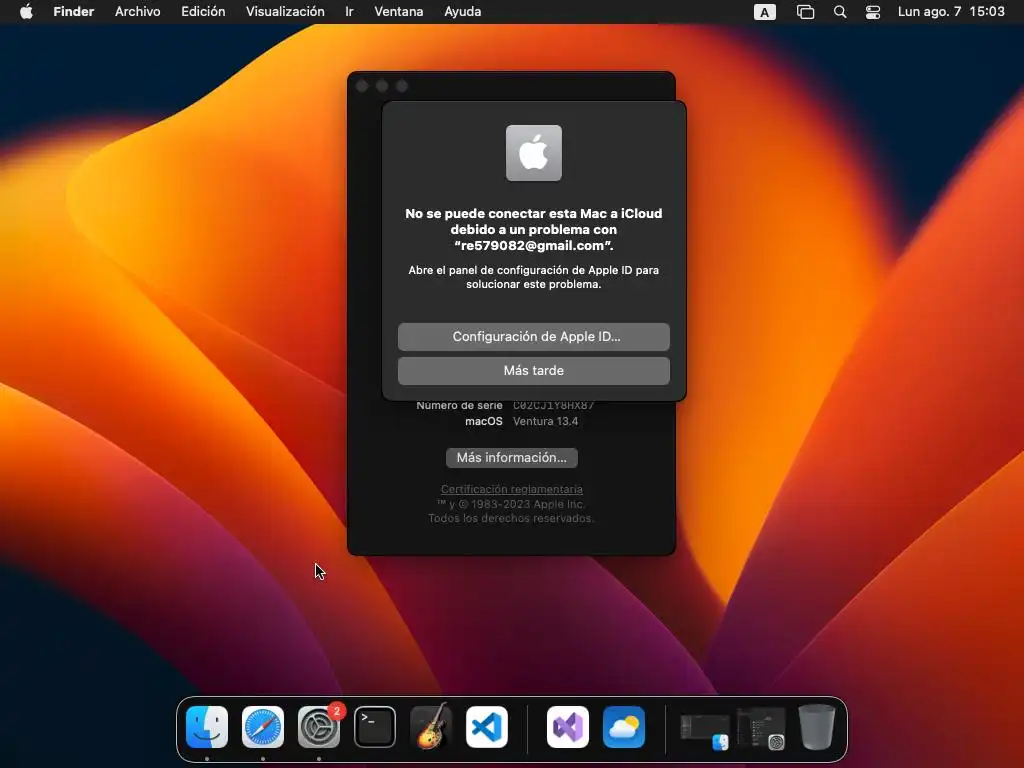Open the Apple menu
Image resolution: width=1024 pixels, height=768 pixels.
click(x=26, y=12)
